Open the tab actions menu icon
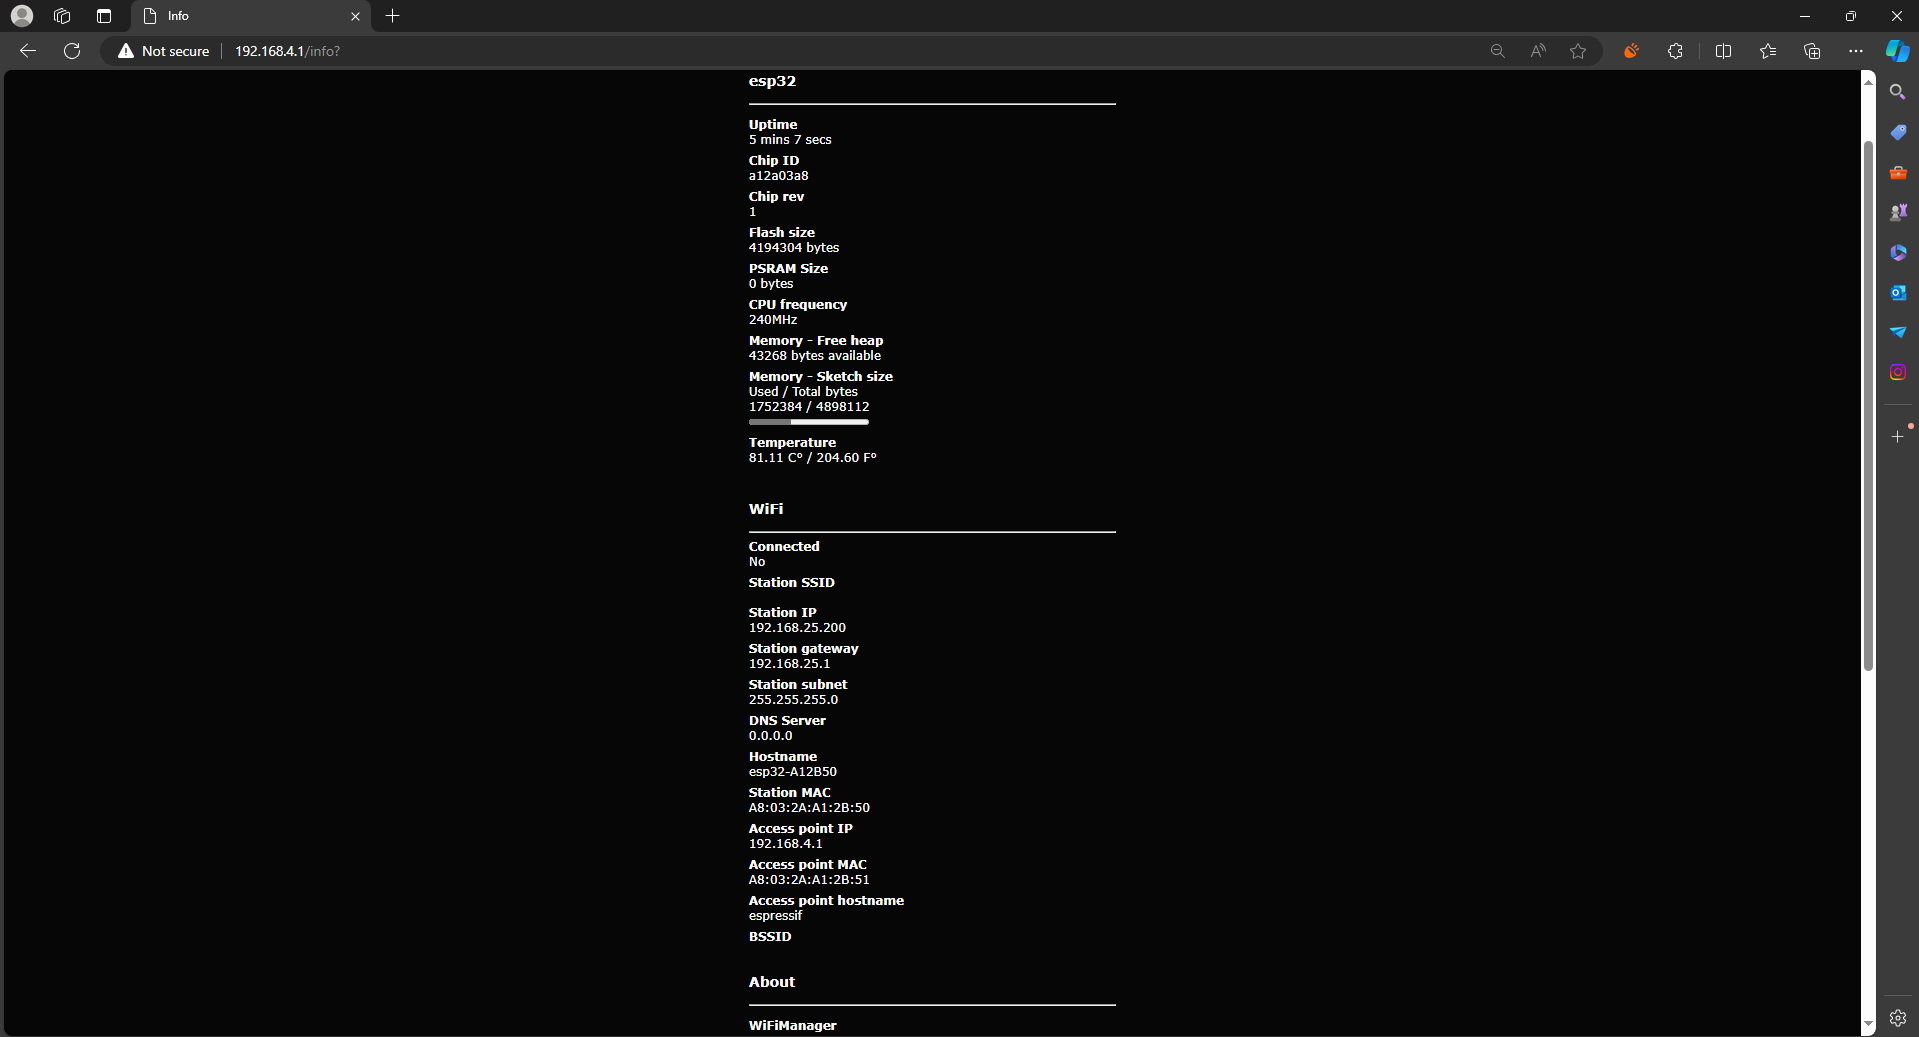Screen dimensions: 1919x1037 (x=104, y=16)
